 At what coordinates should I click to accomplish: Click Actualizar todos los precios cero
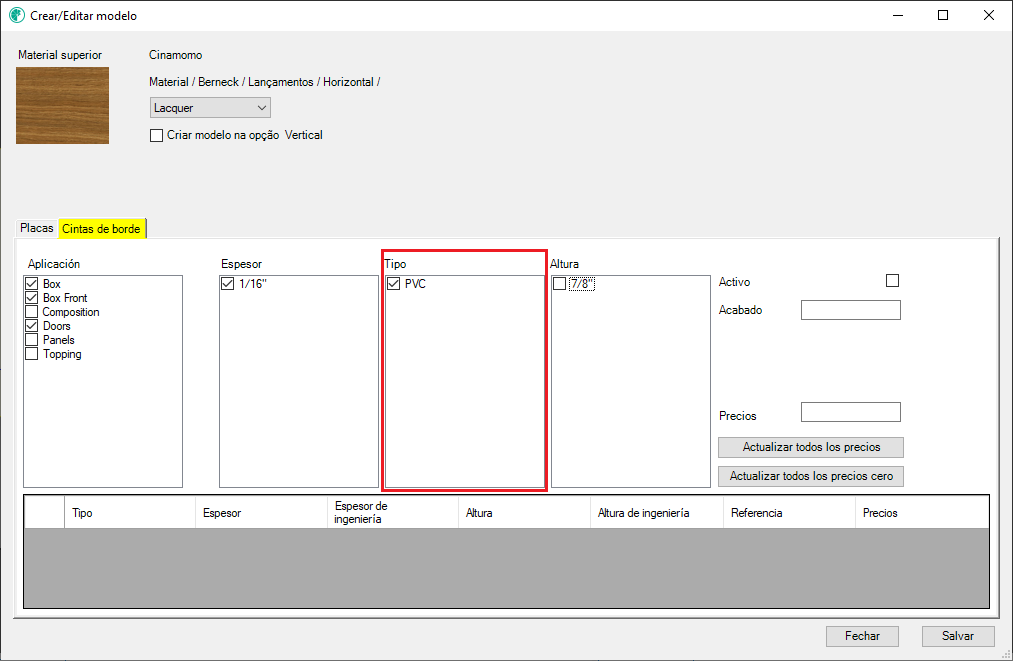(x=811, y=476)
